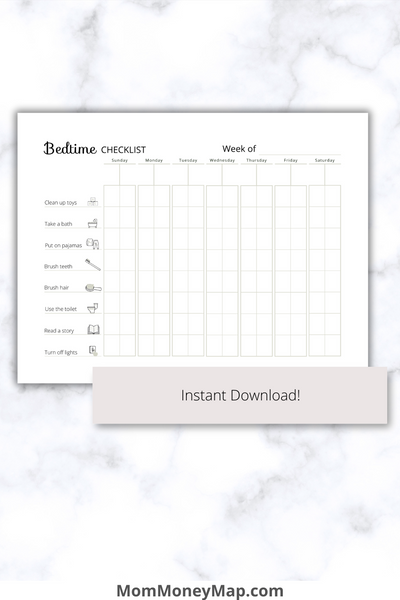Select the Saturday column header

pyautogui.click(x=325, y=160)
